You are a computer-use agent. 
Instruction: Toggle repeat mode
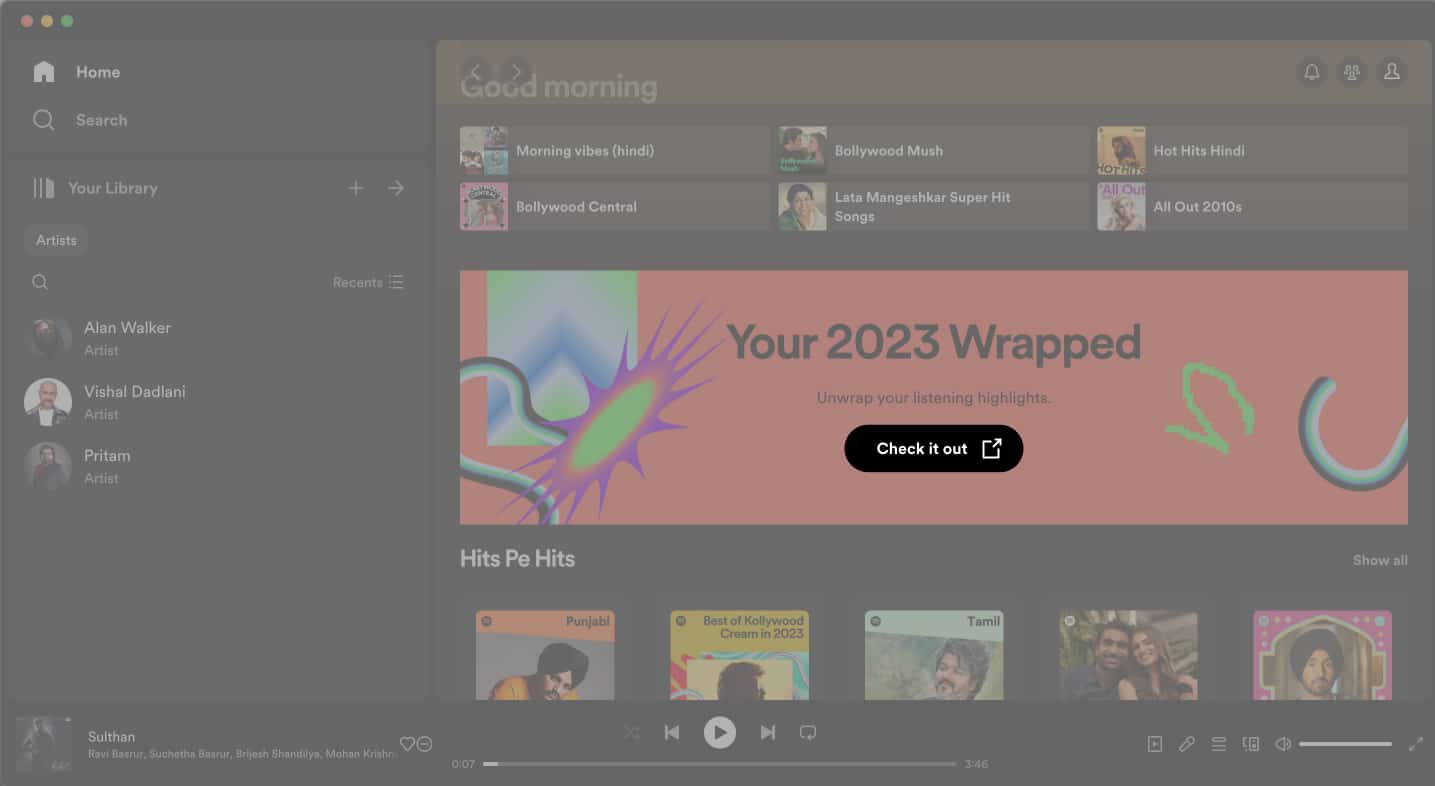coord(808,733)
